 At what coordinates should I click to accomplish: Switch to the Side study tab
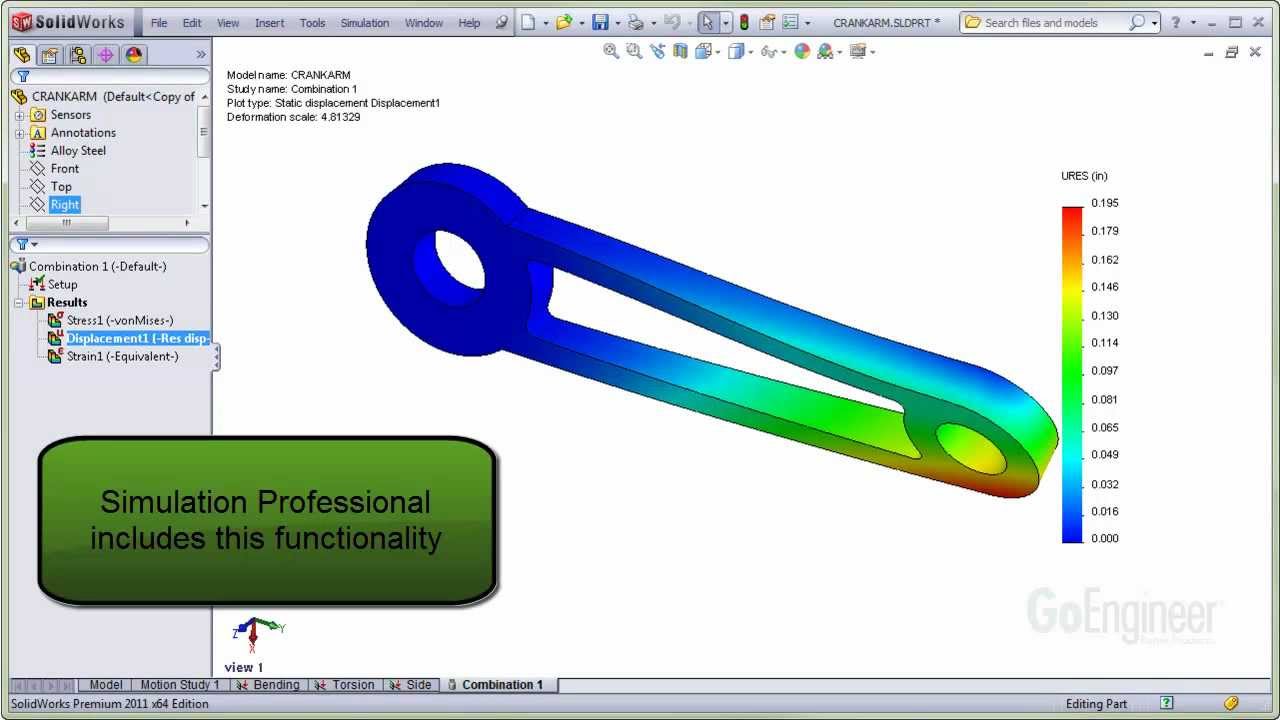coord(410,685)
